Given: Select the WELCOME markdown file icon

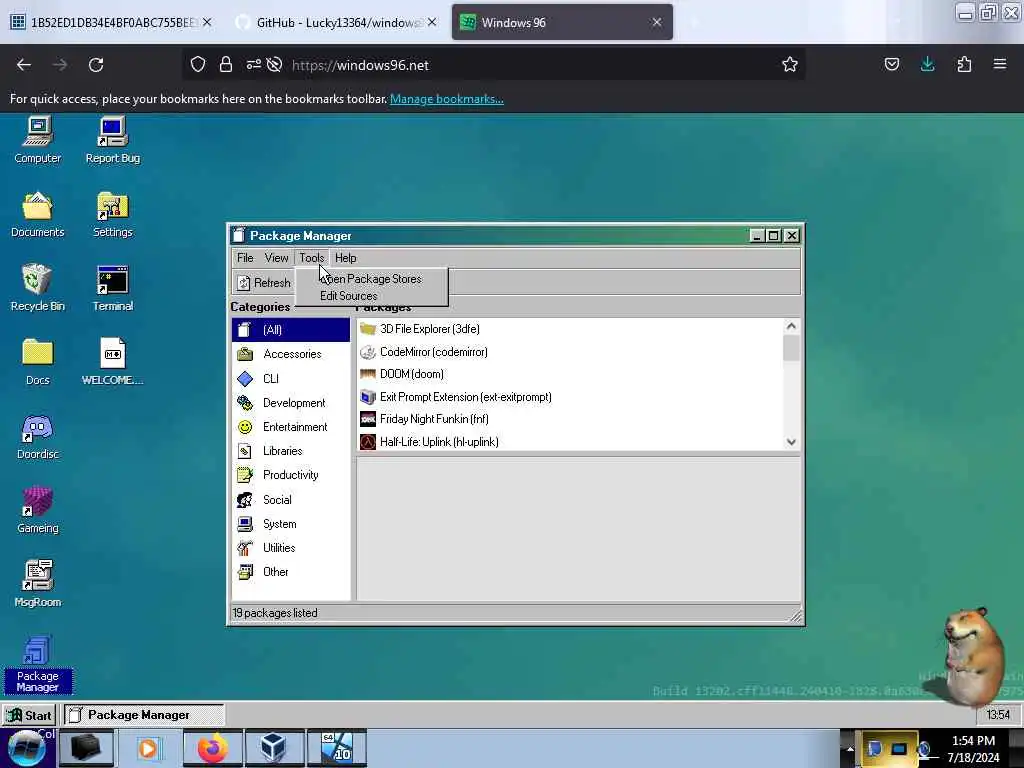Looking at the screenshot, I should point(112,362).
